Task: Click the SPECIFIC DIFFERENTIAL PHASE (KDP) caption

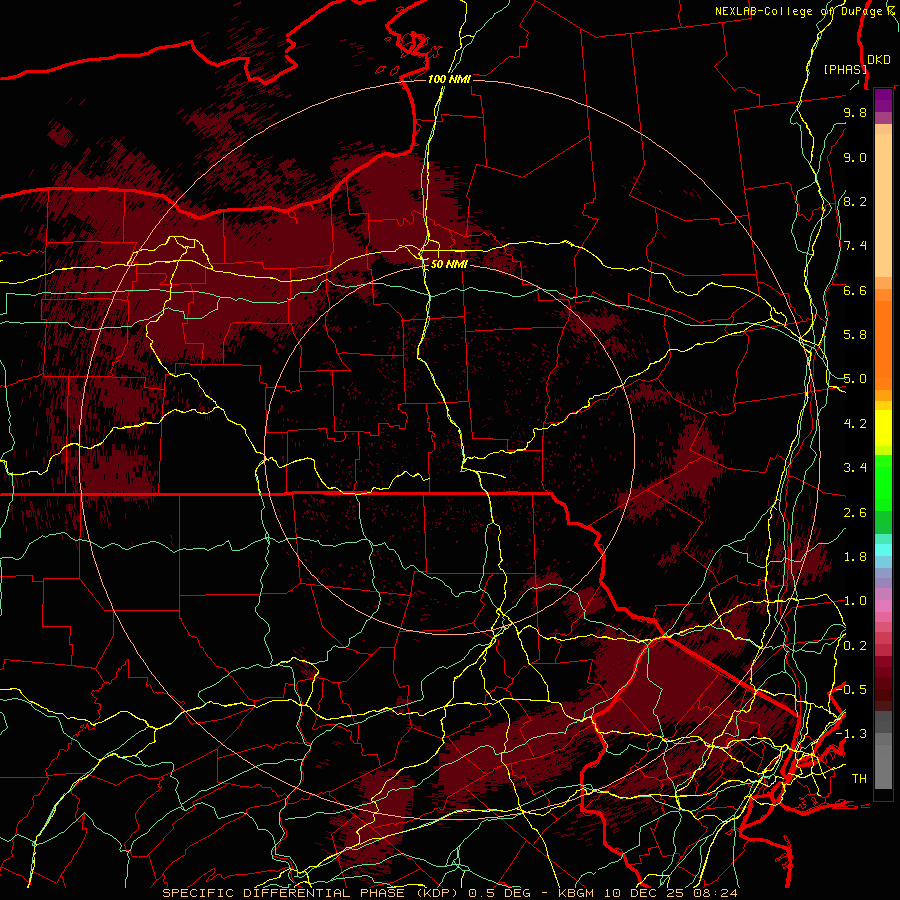Action: [x=310, y=893]
